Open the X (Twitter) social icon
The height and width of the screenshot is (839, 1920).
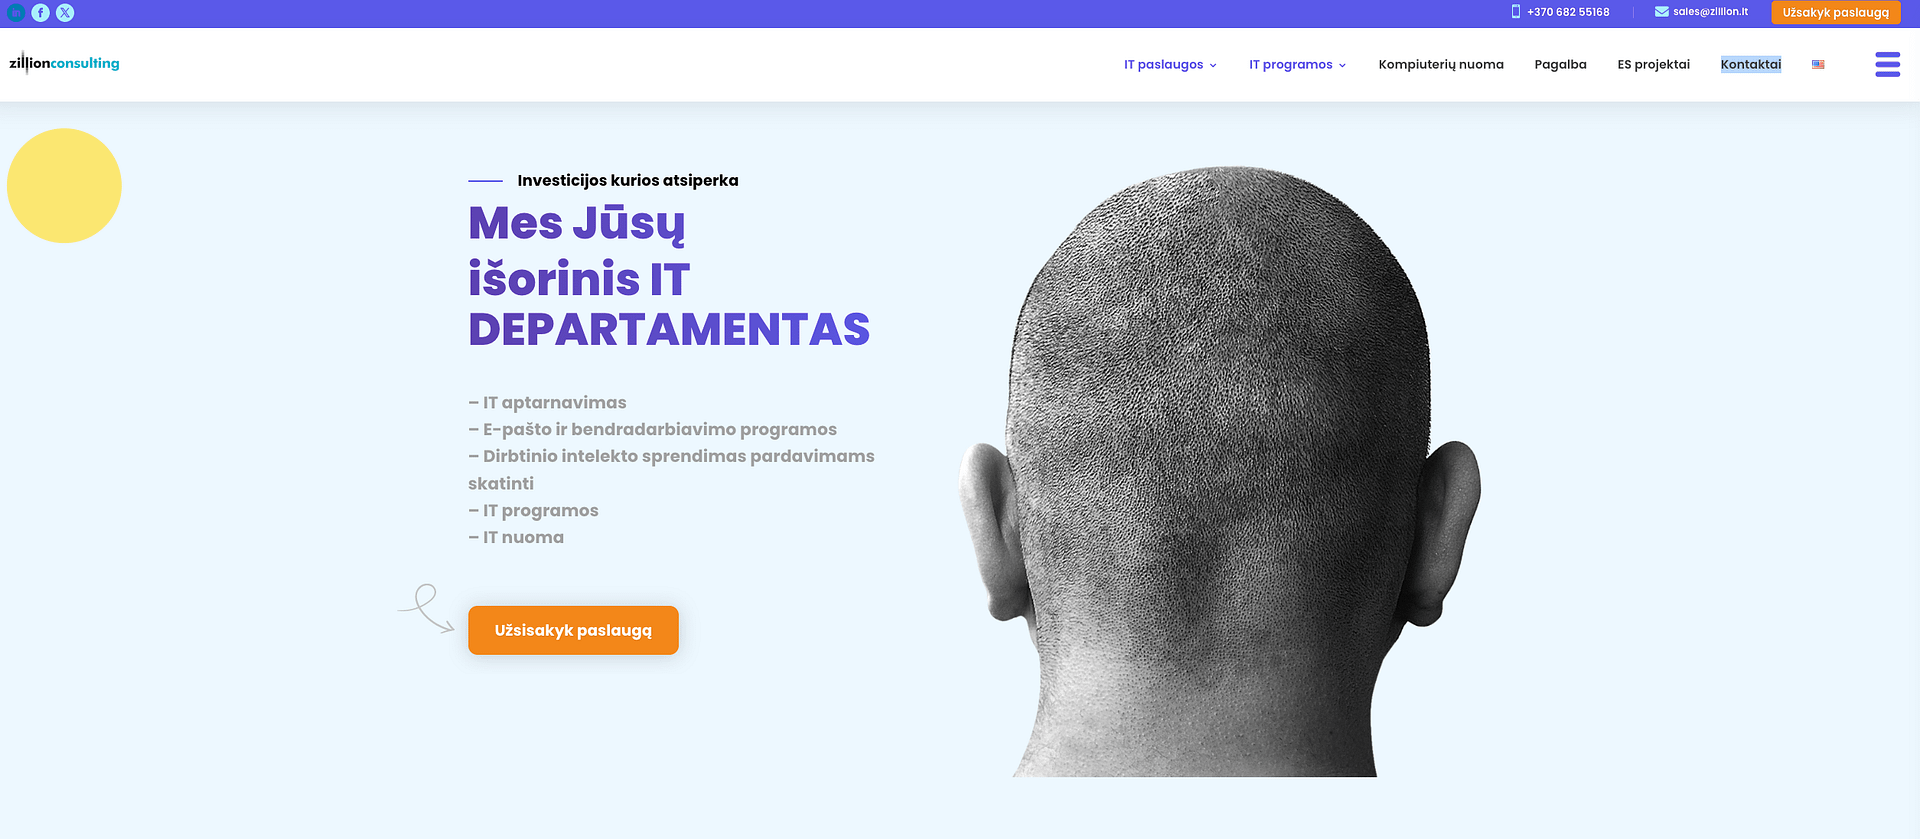tap(65, 13)
